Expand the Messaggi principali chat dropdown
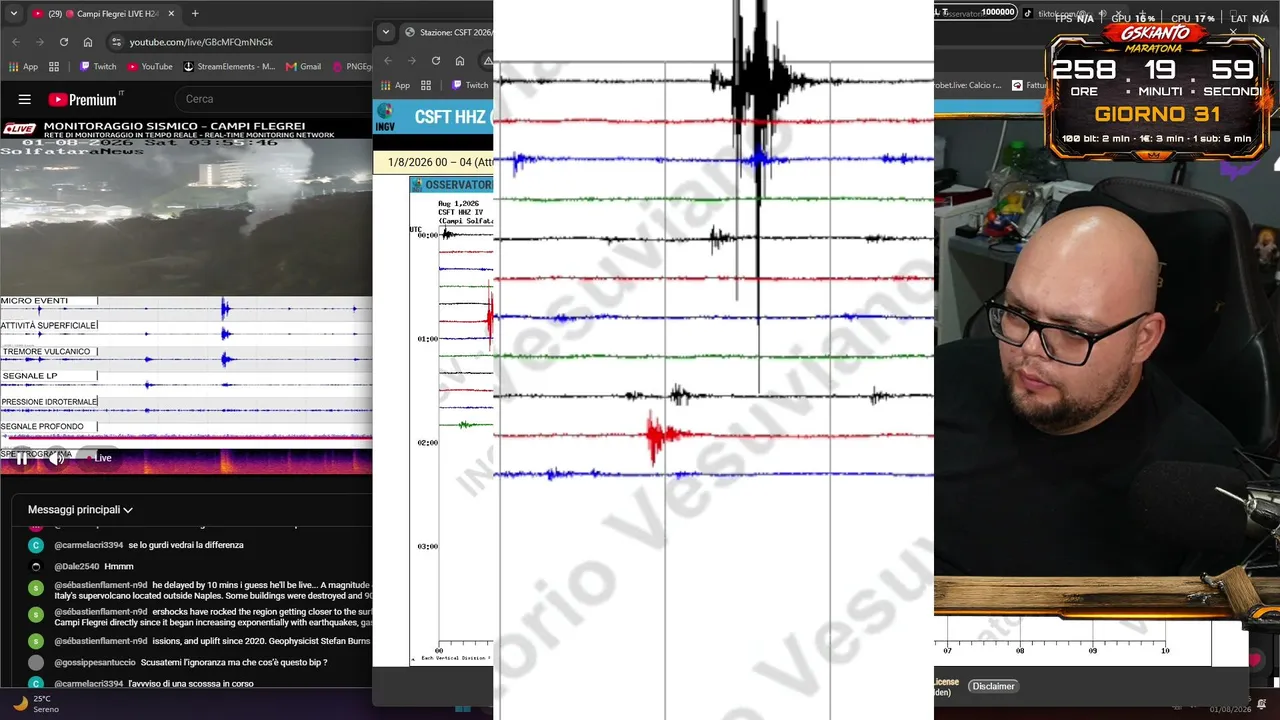Viewport: 1280px width, 720px height. [80, 510]
